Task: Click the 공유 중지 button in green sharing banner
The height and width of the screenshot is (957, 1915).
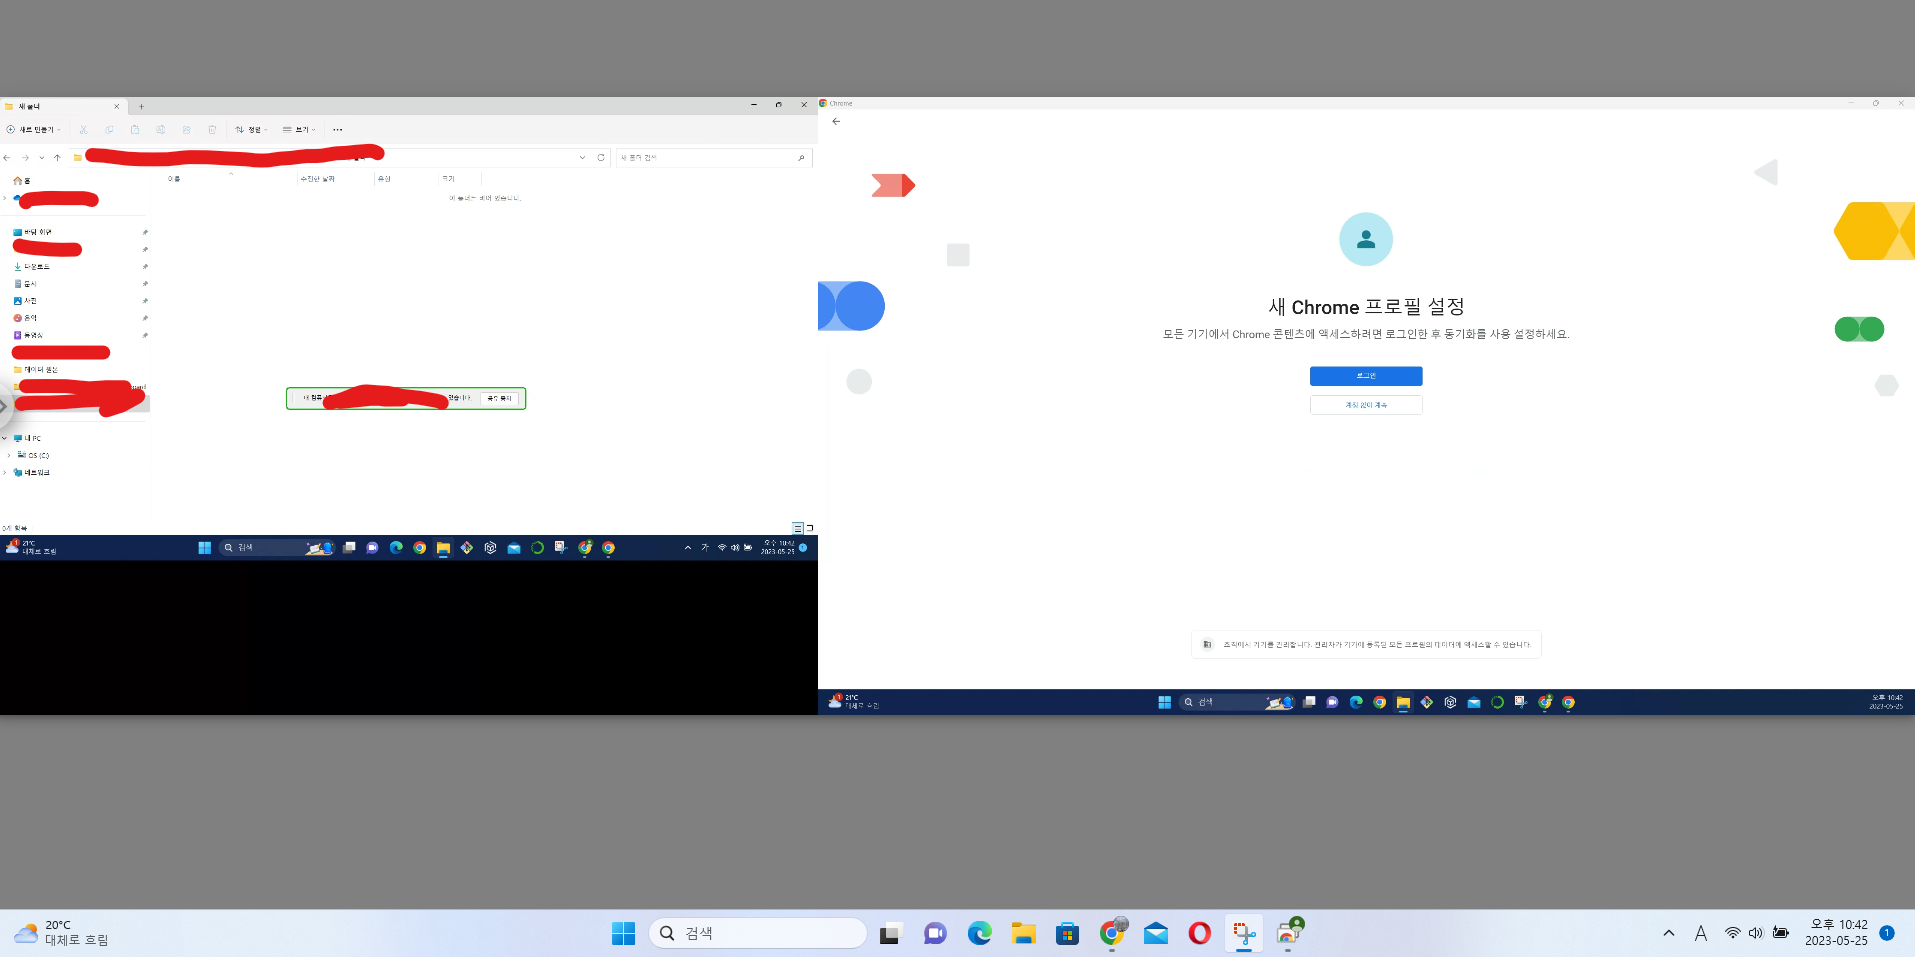Action: (499, 398)
